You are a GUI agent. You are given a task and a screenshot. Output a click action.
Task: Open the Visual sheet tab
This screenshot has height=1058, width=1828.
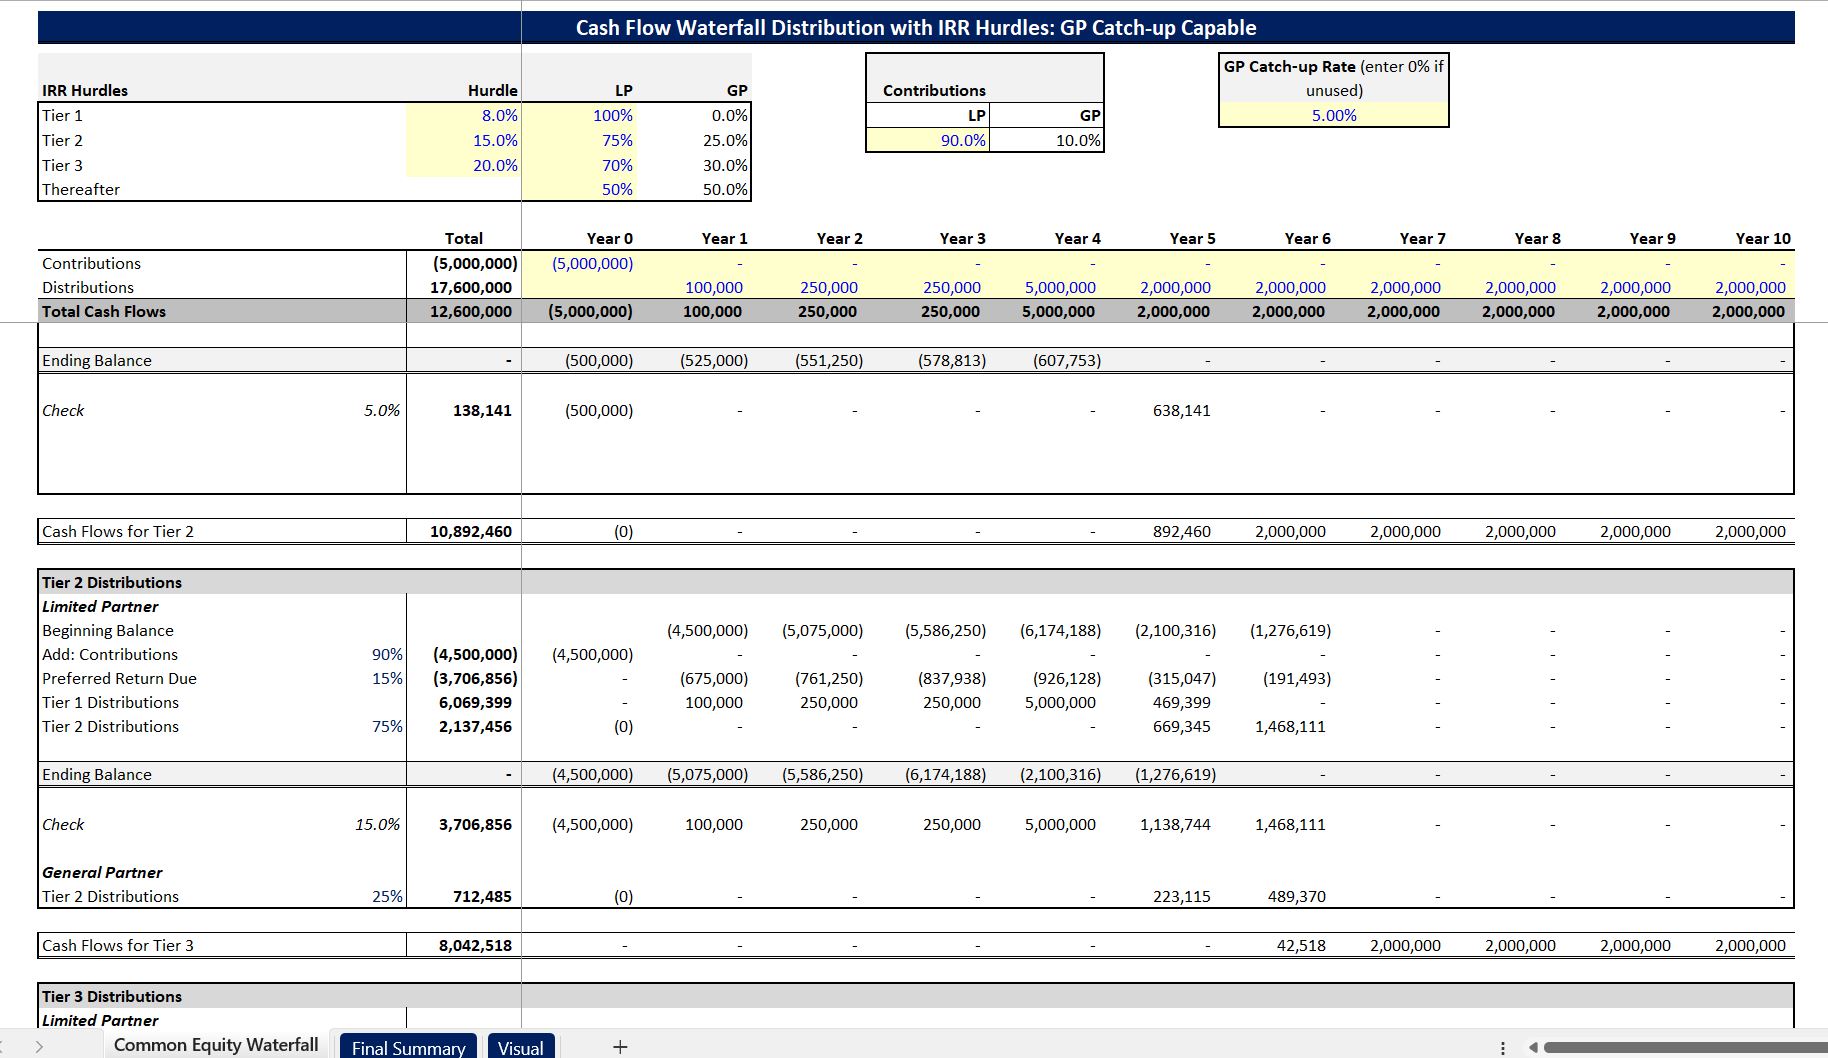[523, 1047]
